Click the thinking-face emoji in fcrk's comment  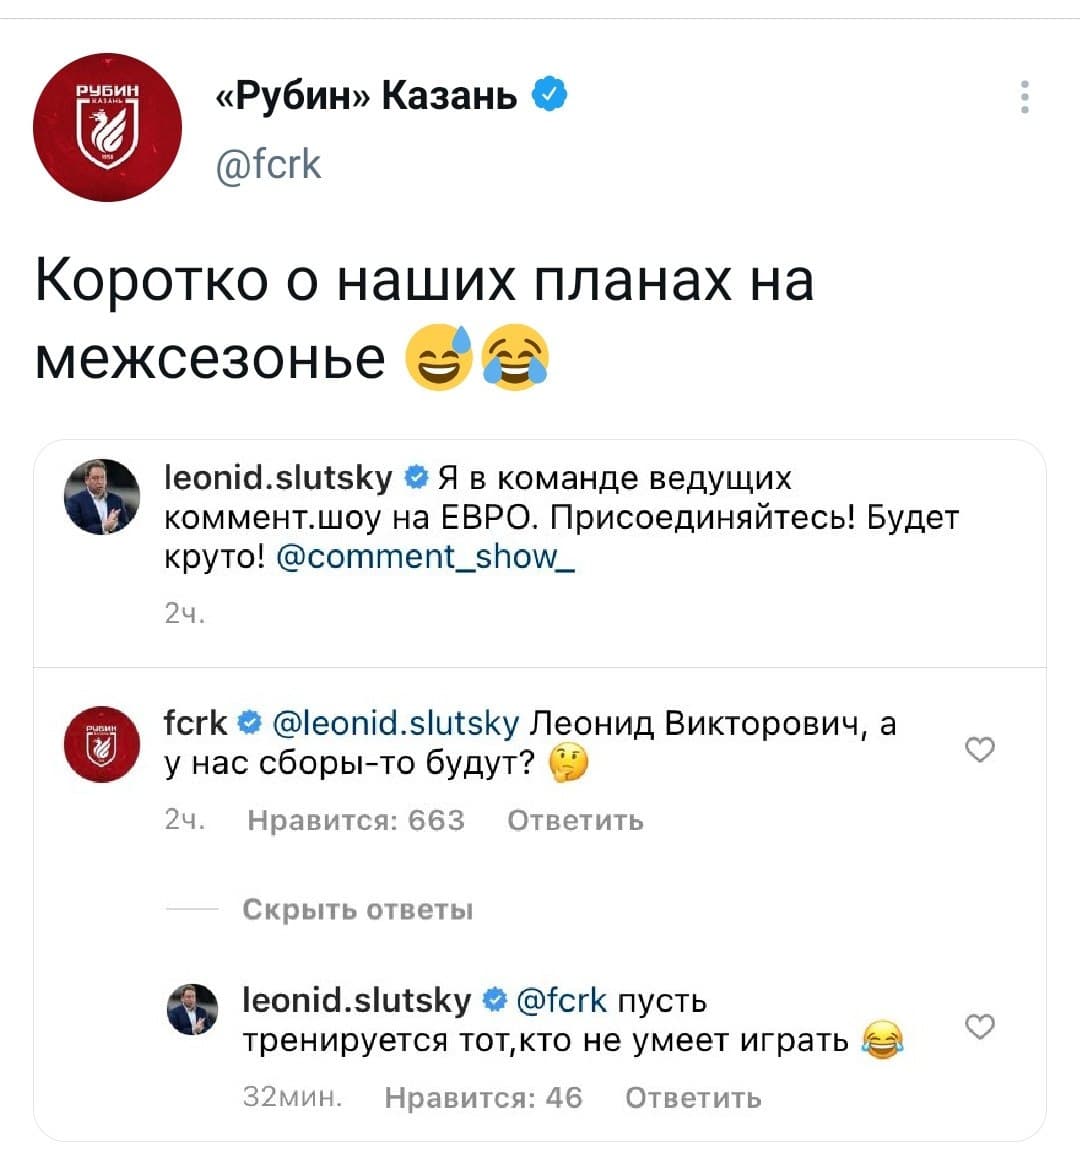[569, 764]
